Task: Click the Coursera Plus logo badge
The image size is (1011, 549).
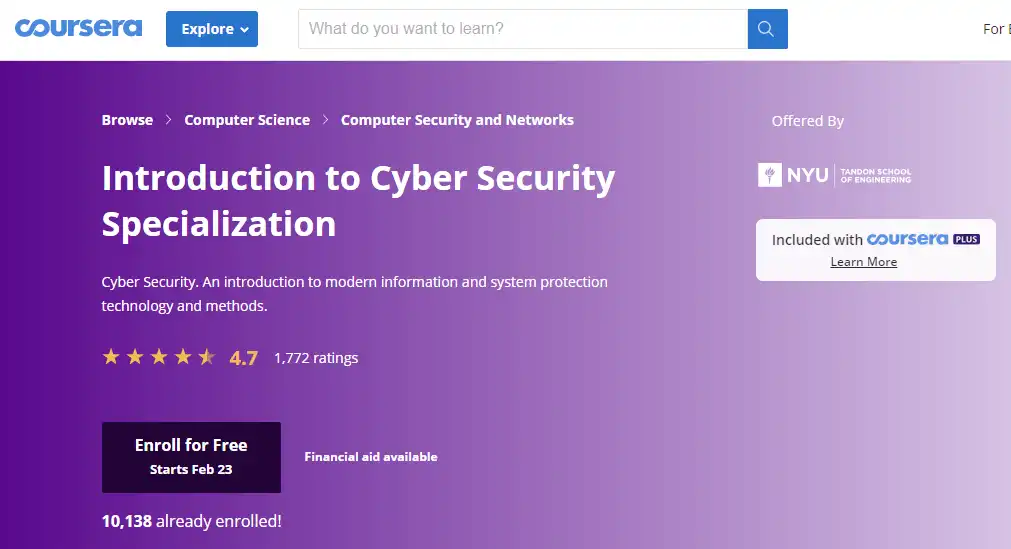Action: 923,239
